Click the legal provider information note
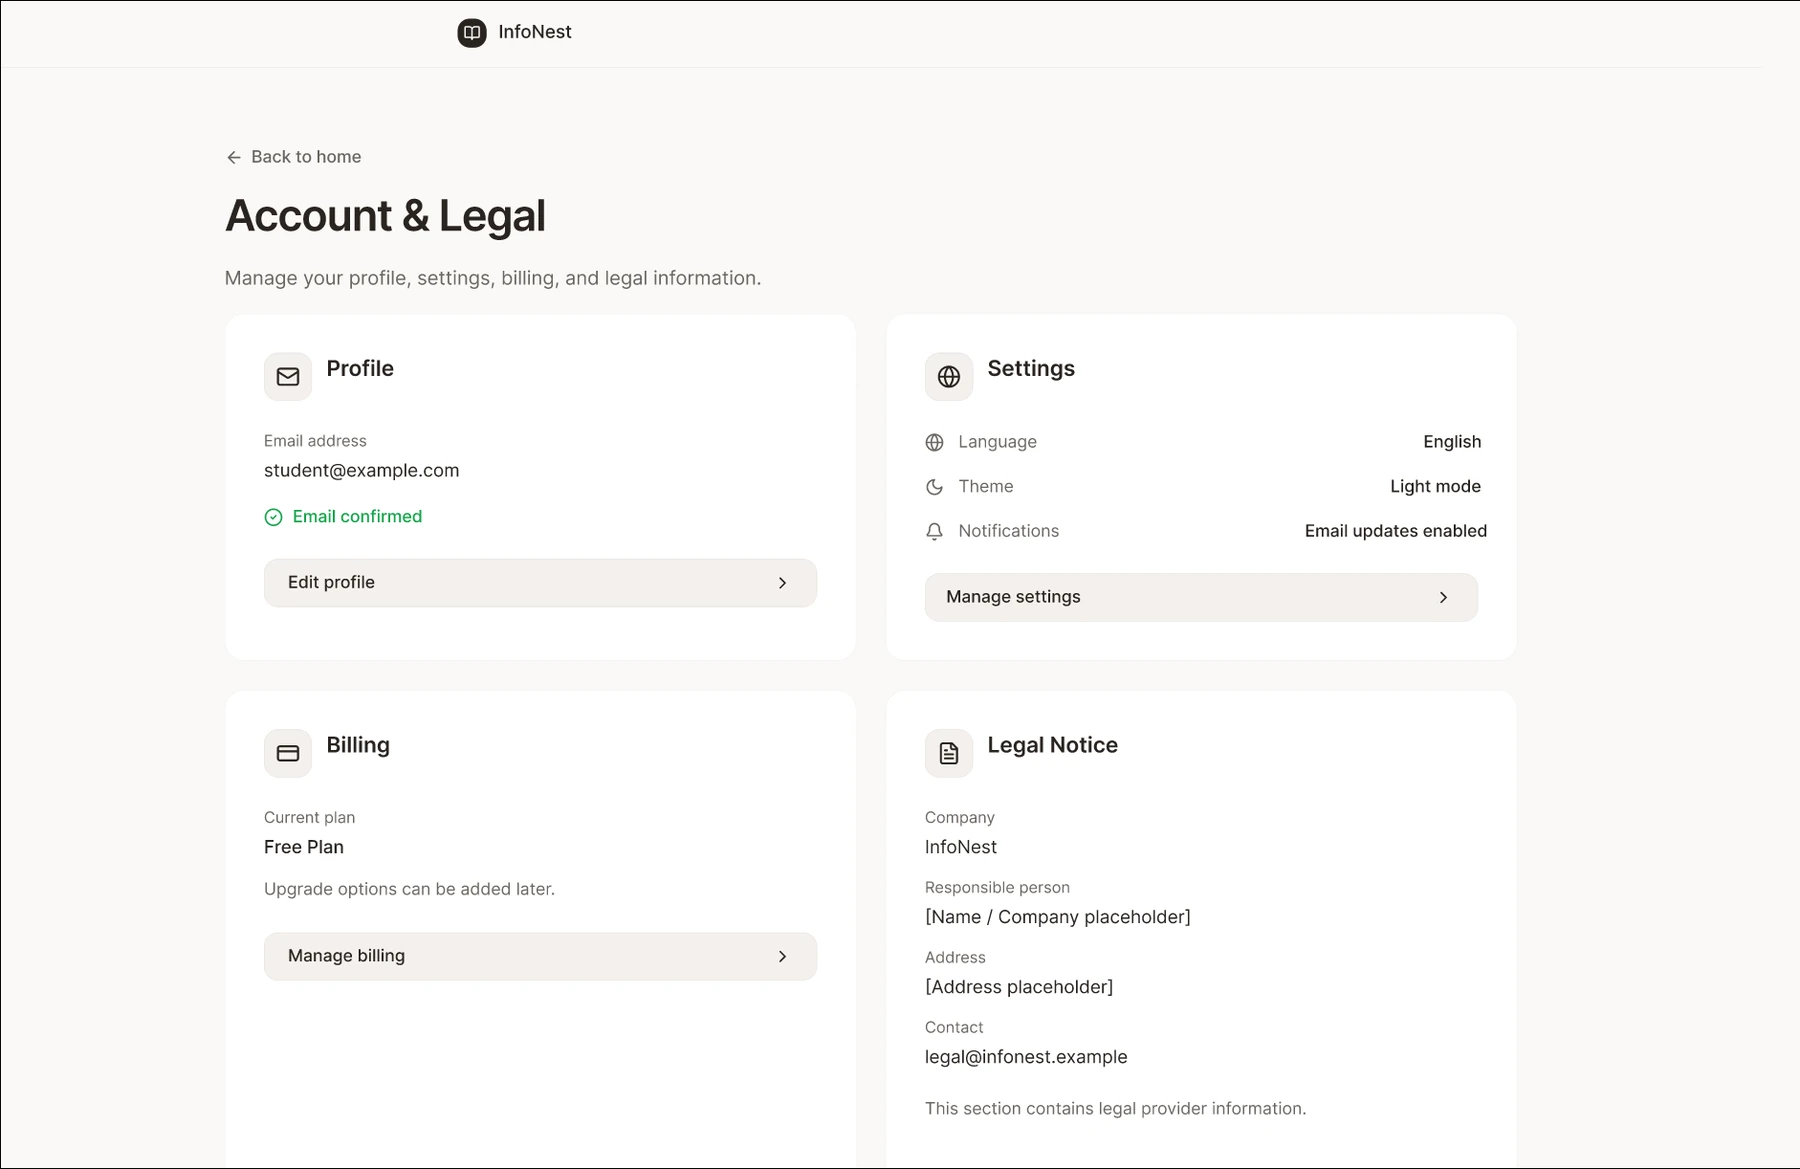The image size is (1800, 1169). tap(1115, 1108)
